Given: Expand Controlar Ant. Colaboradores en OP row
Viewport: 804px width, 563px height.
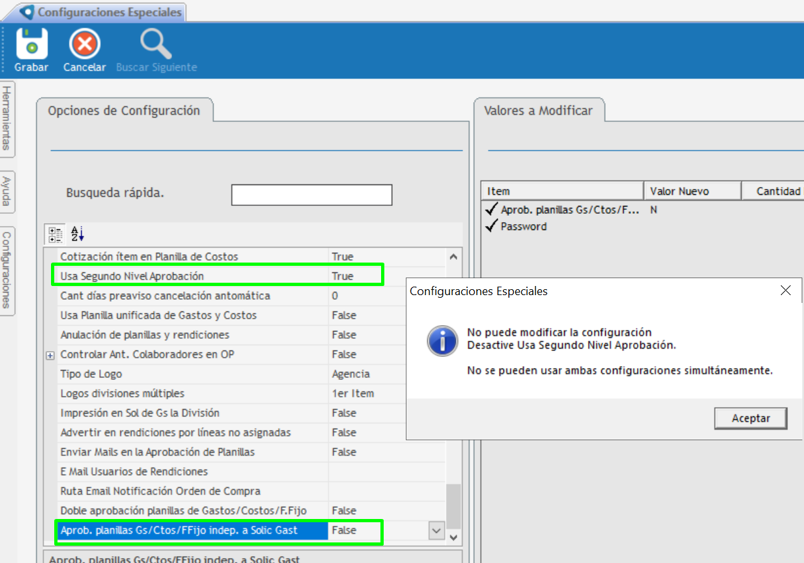Looking at the screenshot, I should pos(50,355).
